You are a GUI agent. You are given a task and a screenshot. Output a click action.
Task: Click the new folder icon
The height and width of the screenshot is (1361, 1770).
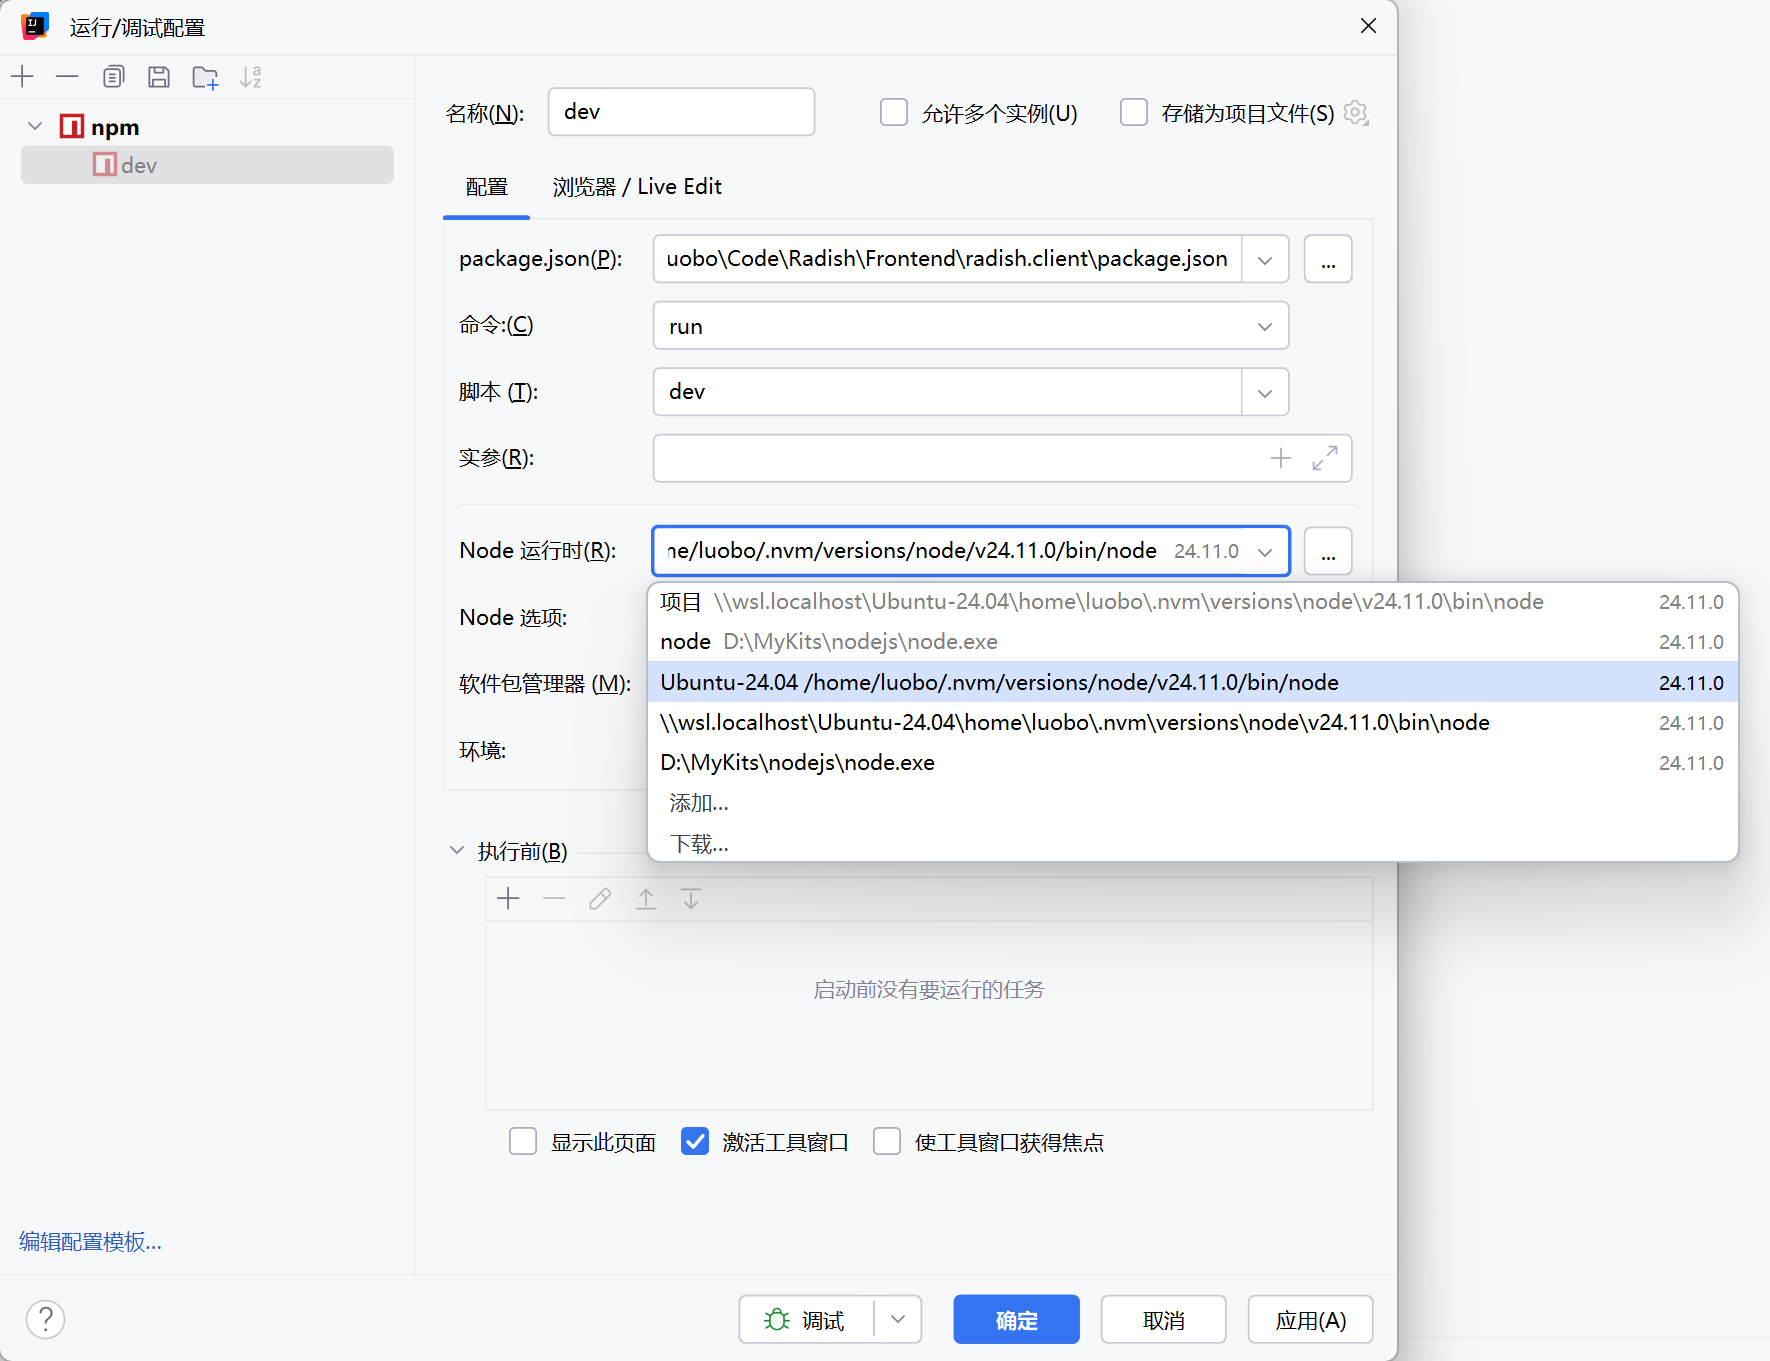coord(205,77)
